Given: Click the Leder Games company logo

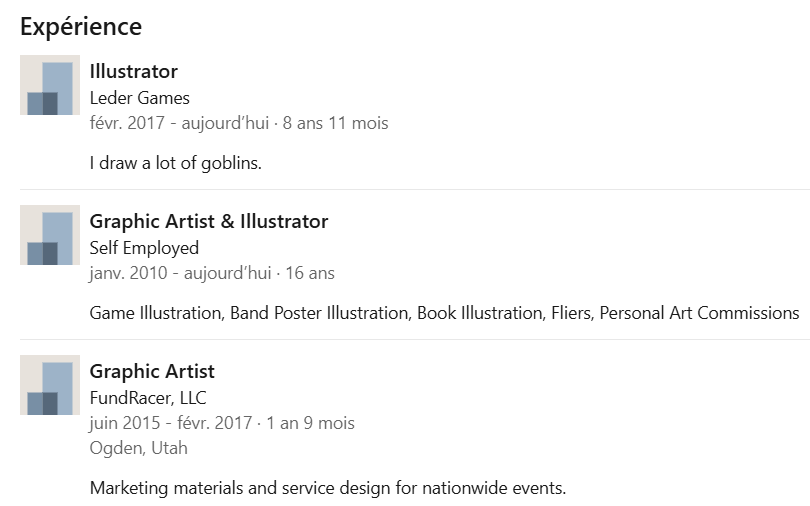Looking at the screenshot, I should pyautogui.click(x=50, y=85).
